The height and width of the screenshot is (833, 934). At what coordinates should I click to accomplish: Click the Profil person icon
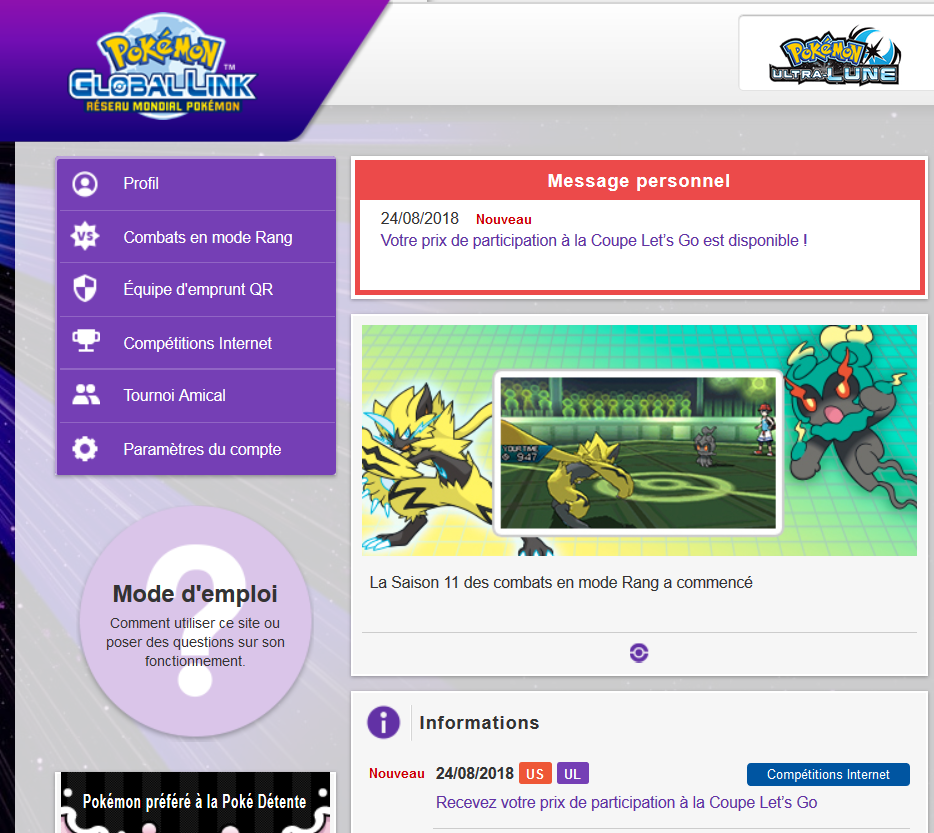pyautogui.click(x=85, y=184)
